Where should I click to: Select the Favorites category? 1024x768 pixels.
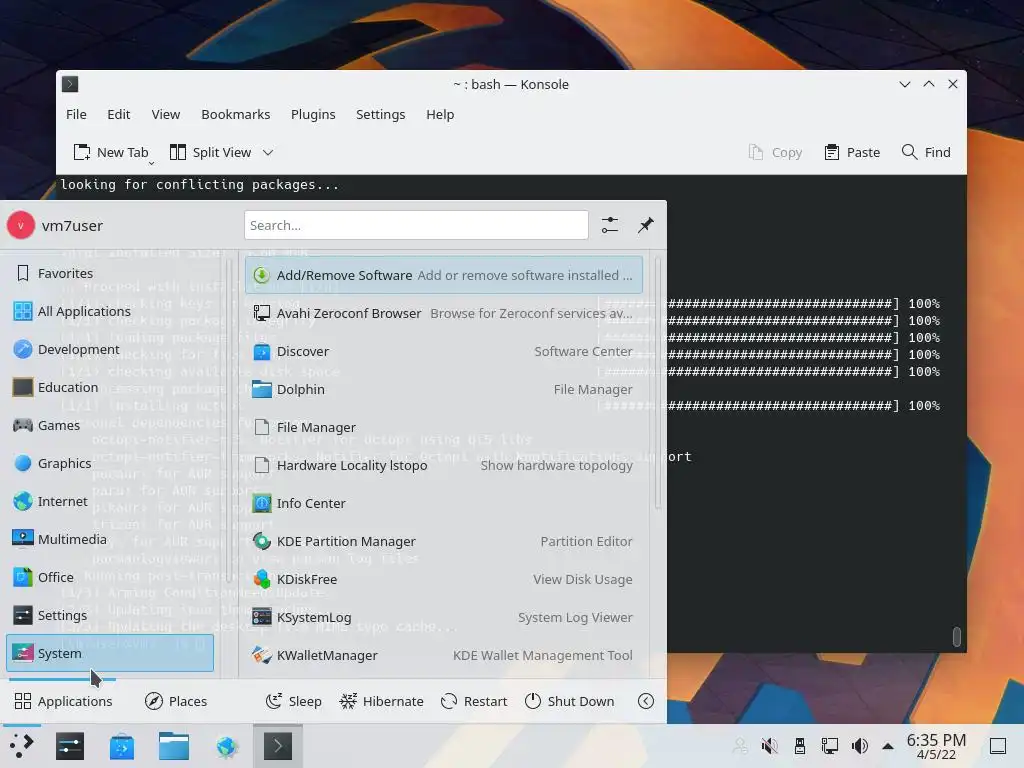(x=110, y=273)
